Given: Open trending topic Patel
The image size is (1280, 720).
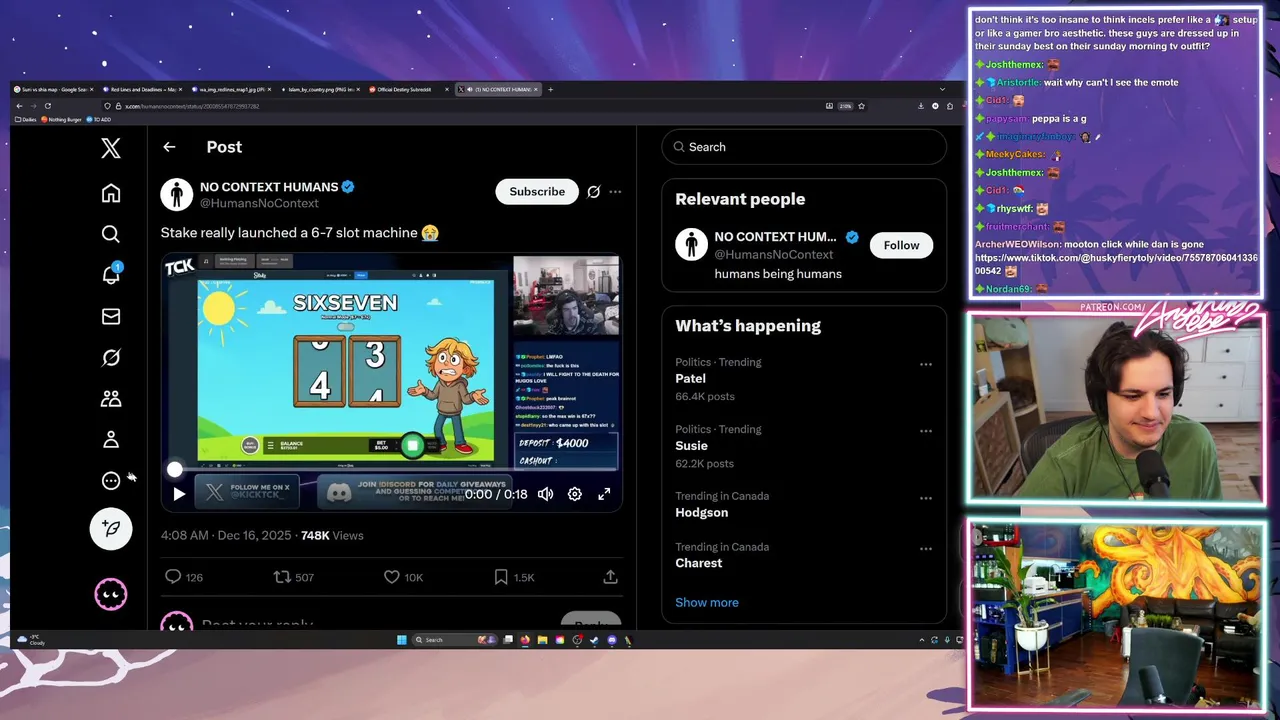Looking at the screenshot, I should click(690, 379).
